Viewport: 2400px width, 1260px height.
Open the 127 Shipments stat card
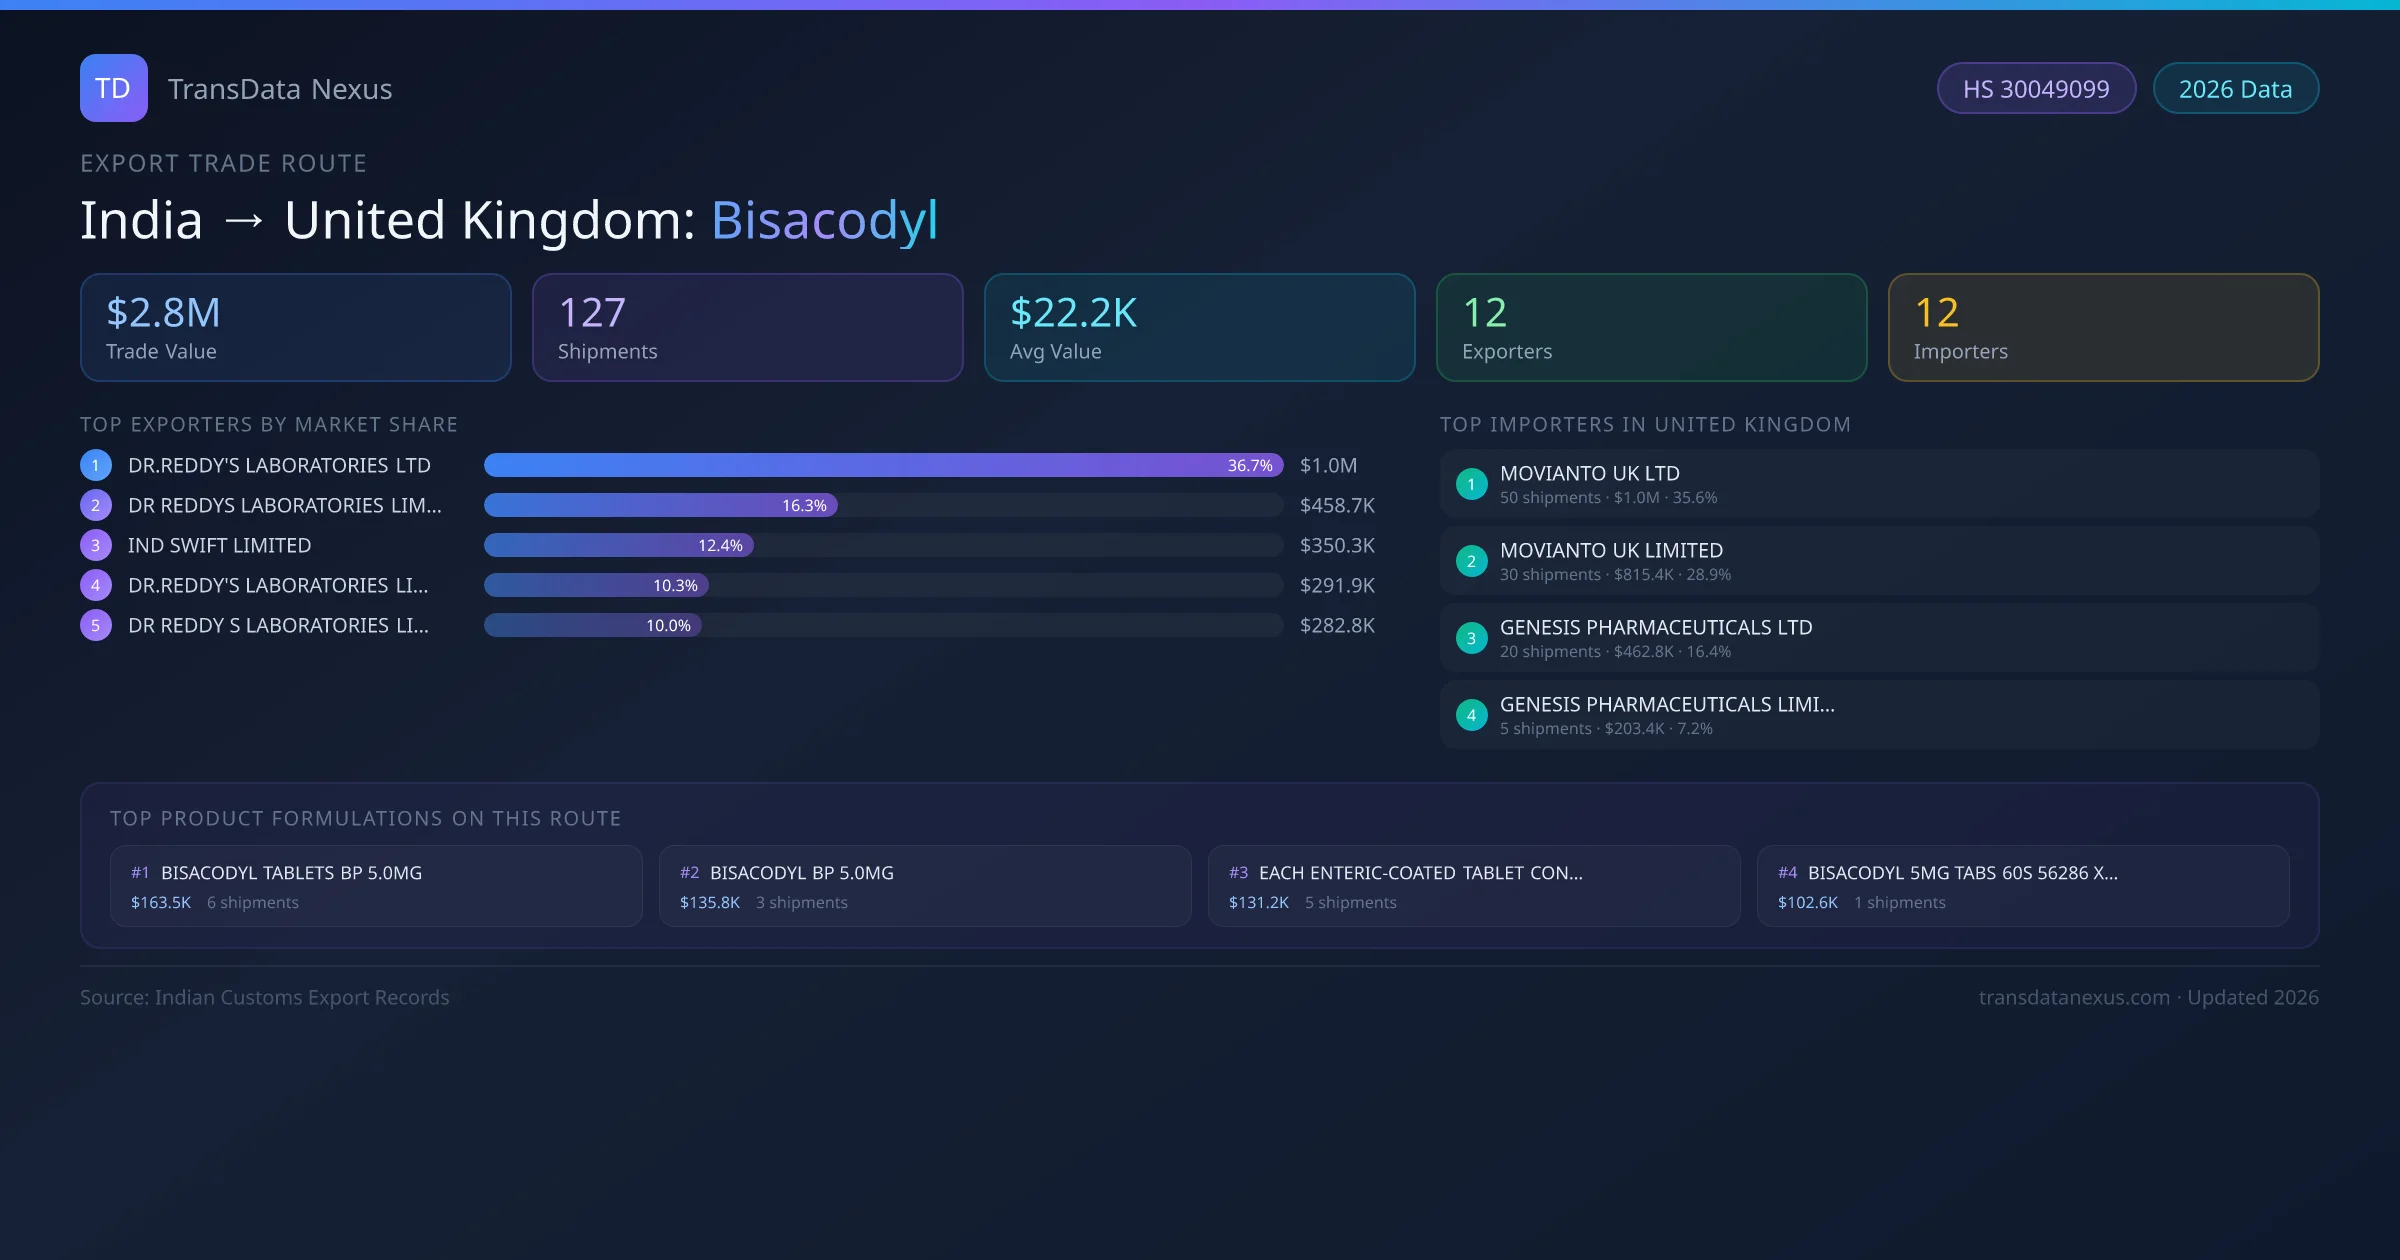click(747, 327)
